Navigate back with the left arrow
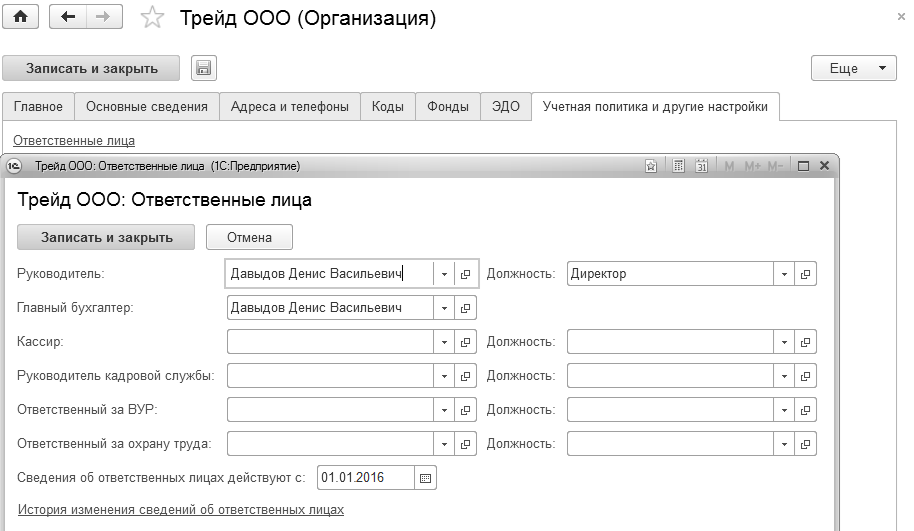The width and height of the screenshot is (914, 531). click(67, 17)
